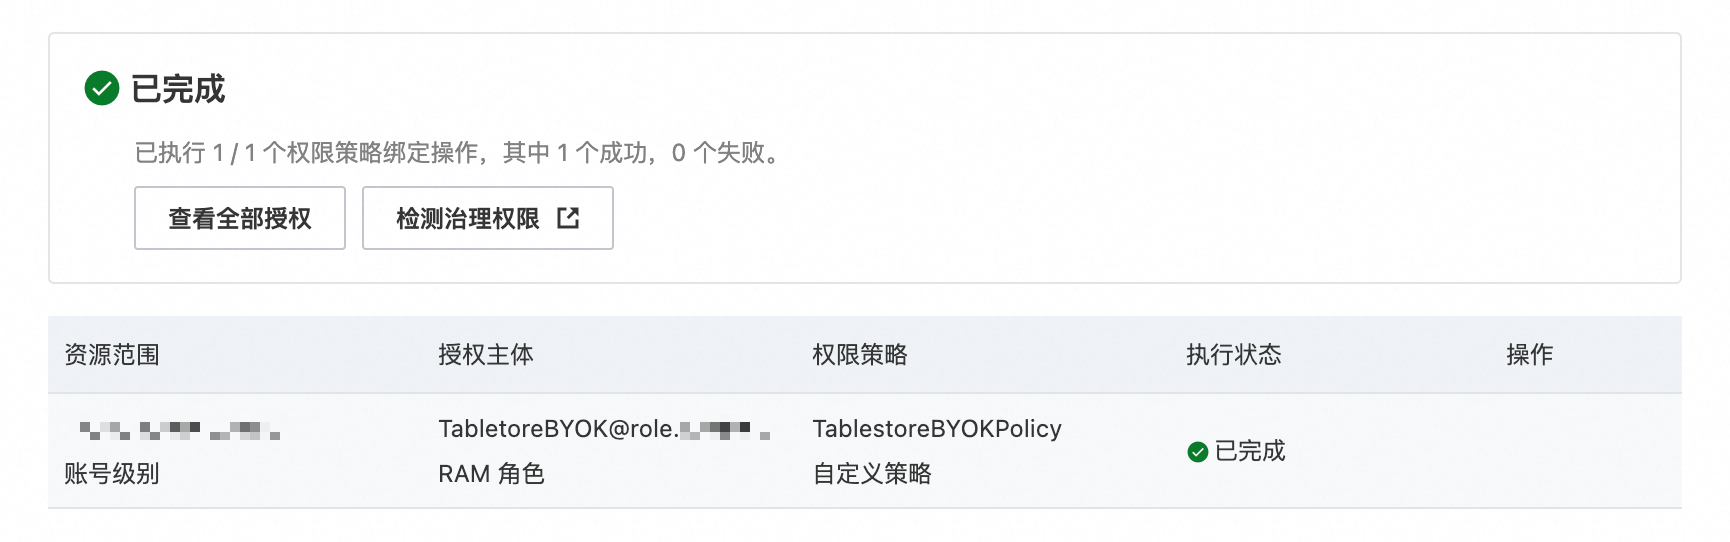The height and width of the screenshot is (542, 1730).
Task: Select the 权限策略 column header
Action: coord(860,355)
